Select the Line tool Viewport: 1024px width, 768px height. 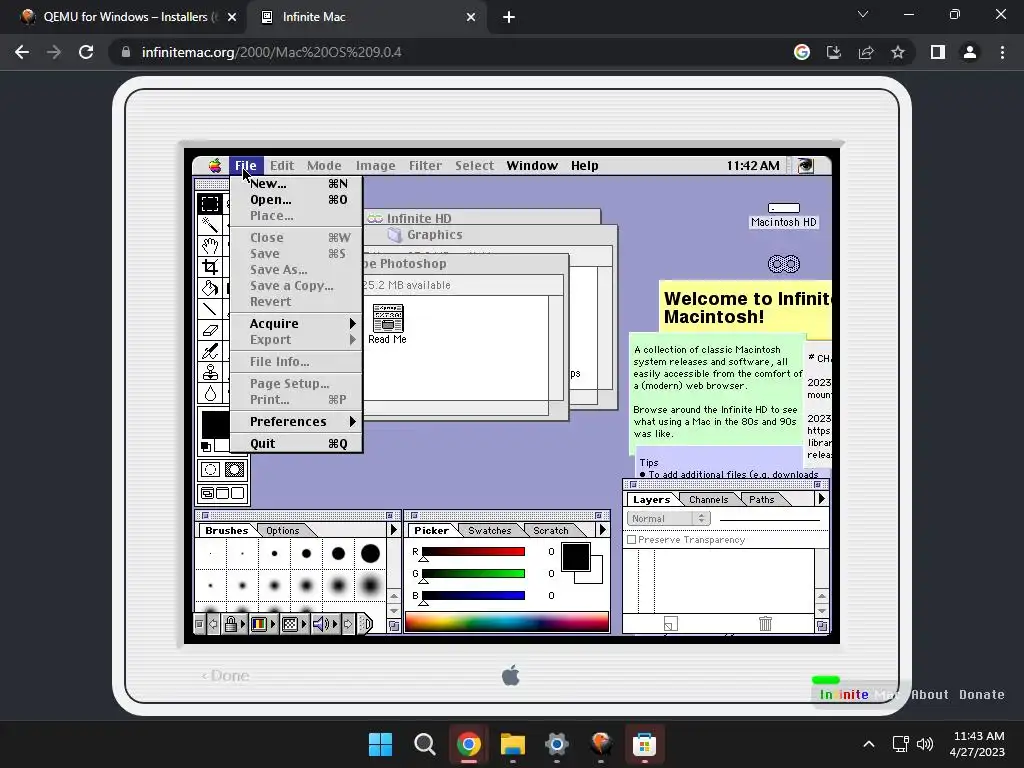coord(210,308)
